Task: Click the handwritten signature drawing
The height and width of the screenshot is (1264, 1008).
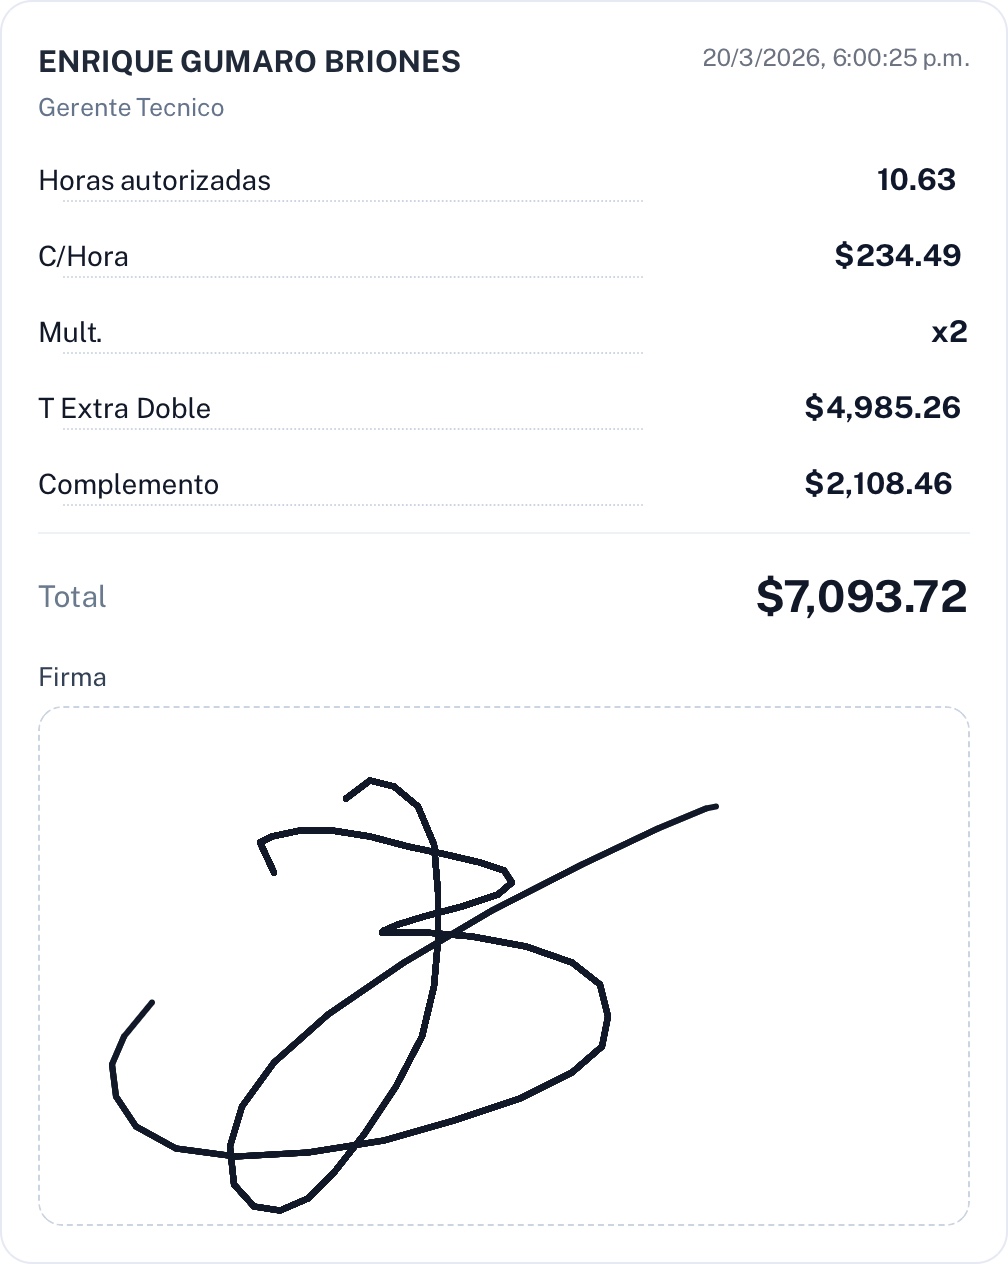Action: coord(436,935)
